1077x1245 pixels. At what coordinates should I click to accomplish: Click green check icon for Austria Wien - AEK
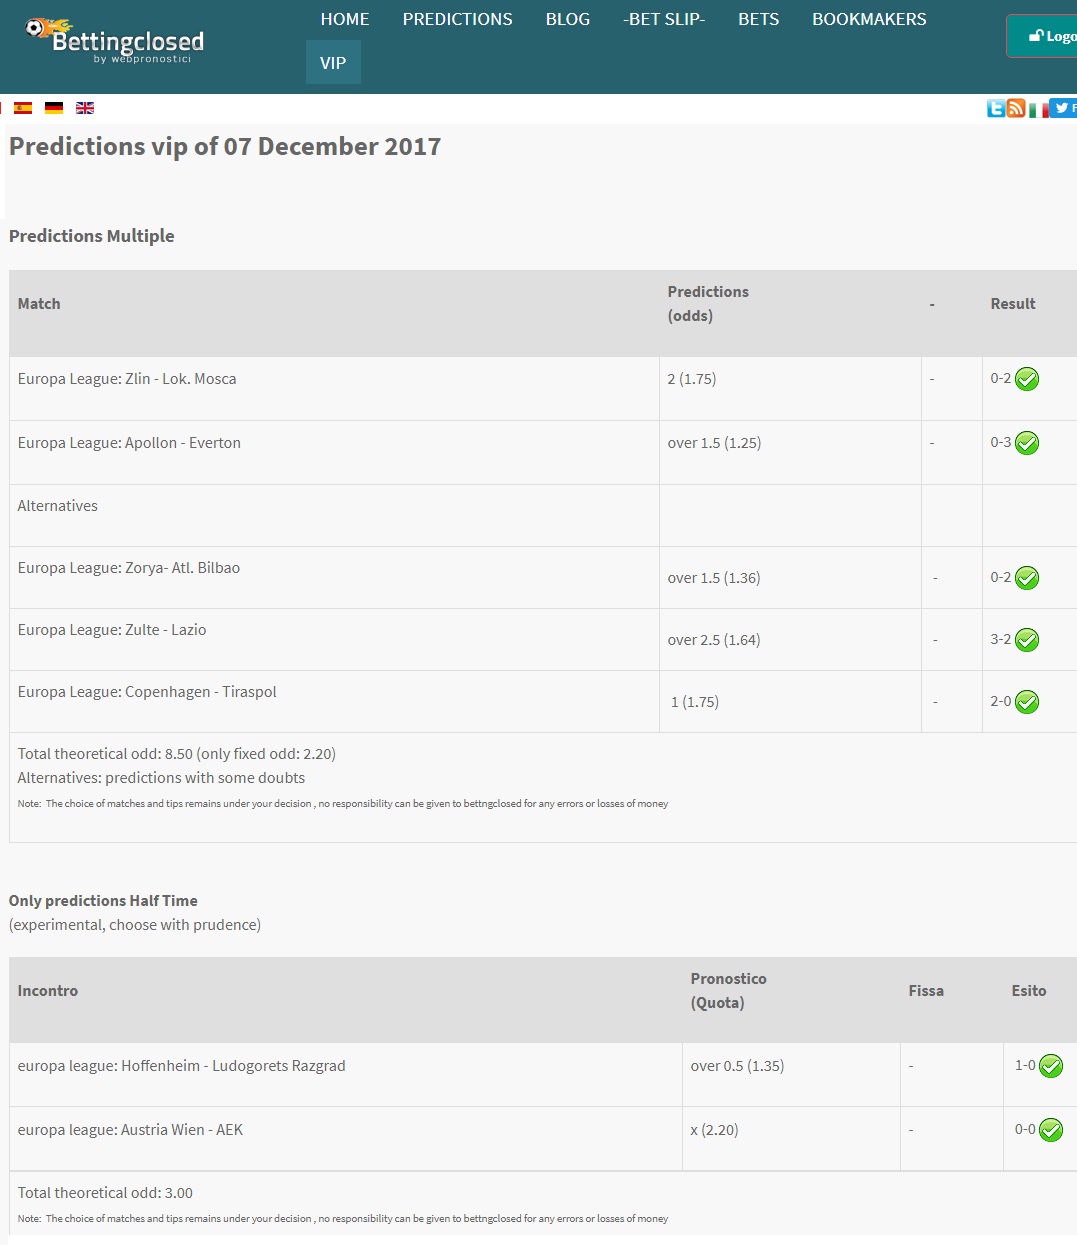1051,1130
